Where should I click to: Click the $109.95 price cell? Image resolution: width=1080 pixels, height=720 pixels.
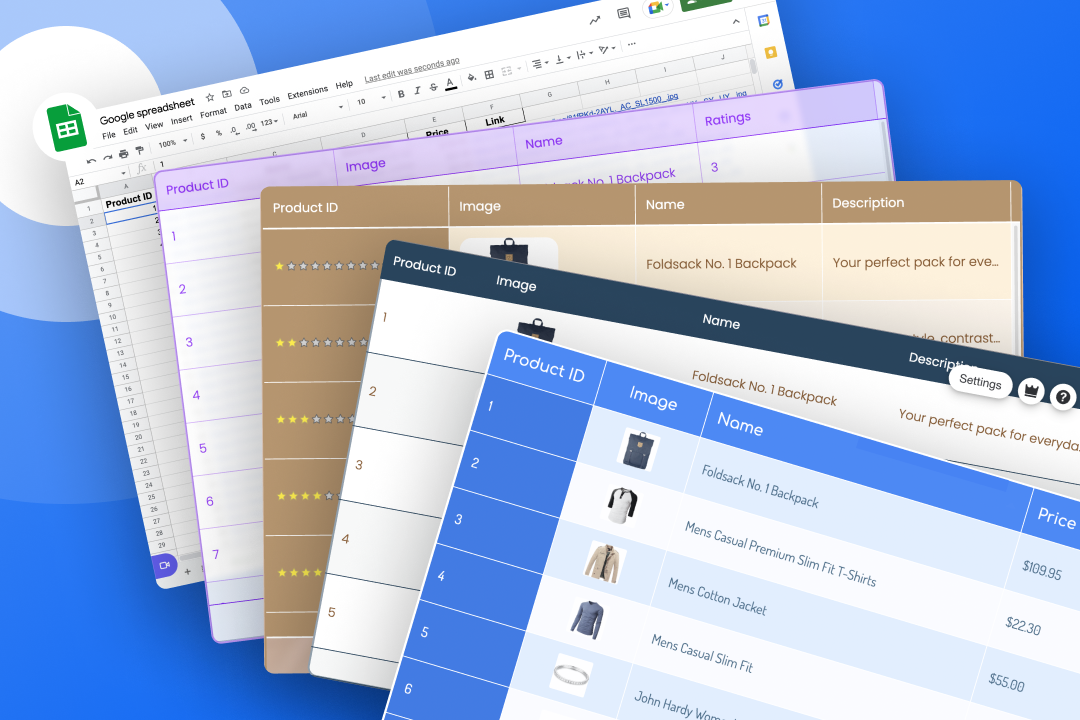[1041, 569]
